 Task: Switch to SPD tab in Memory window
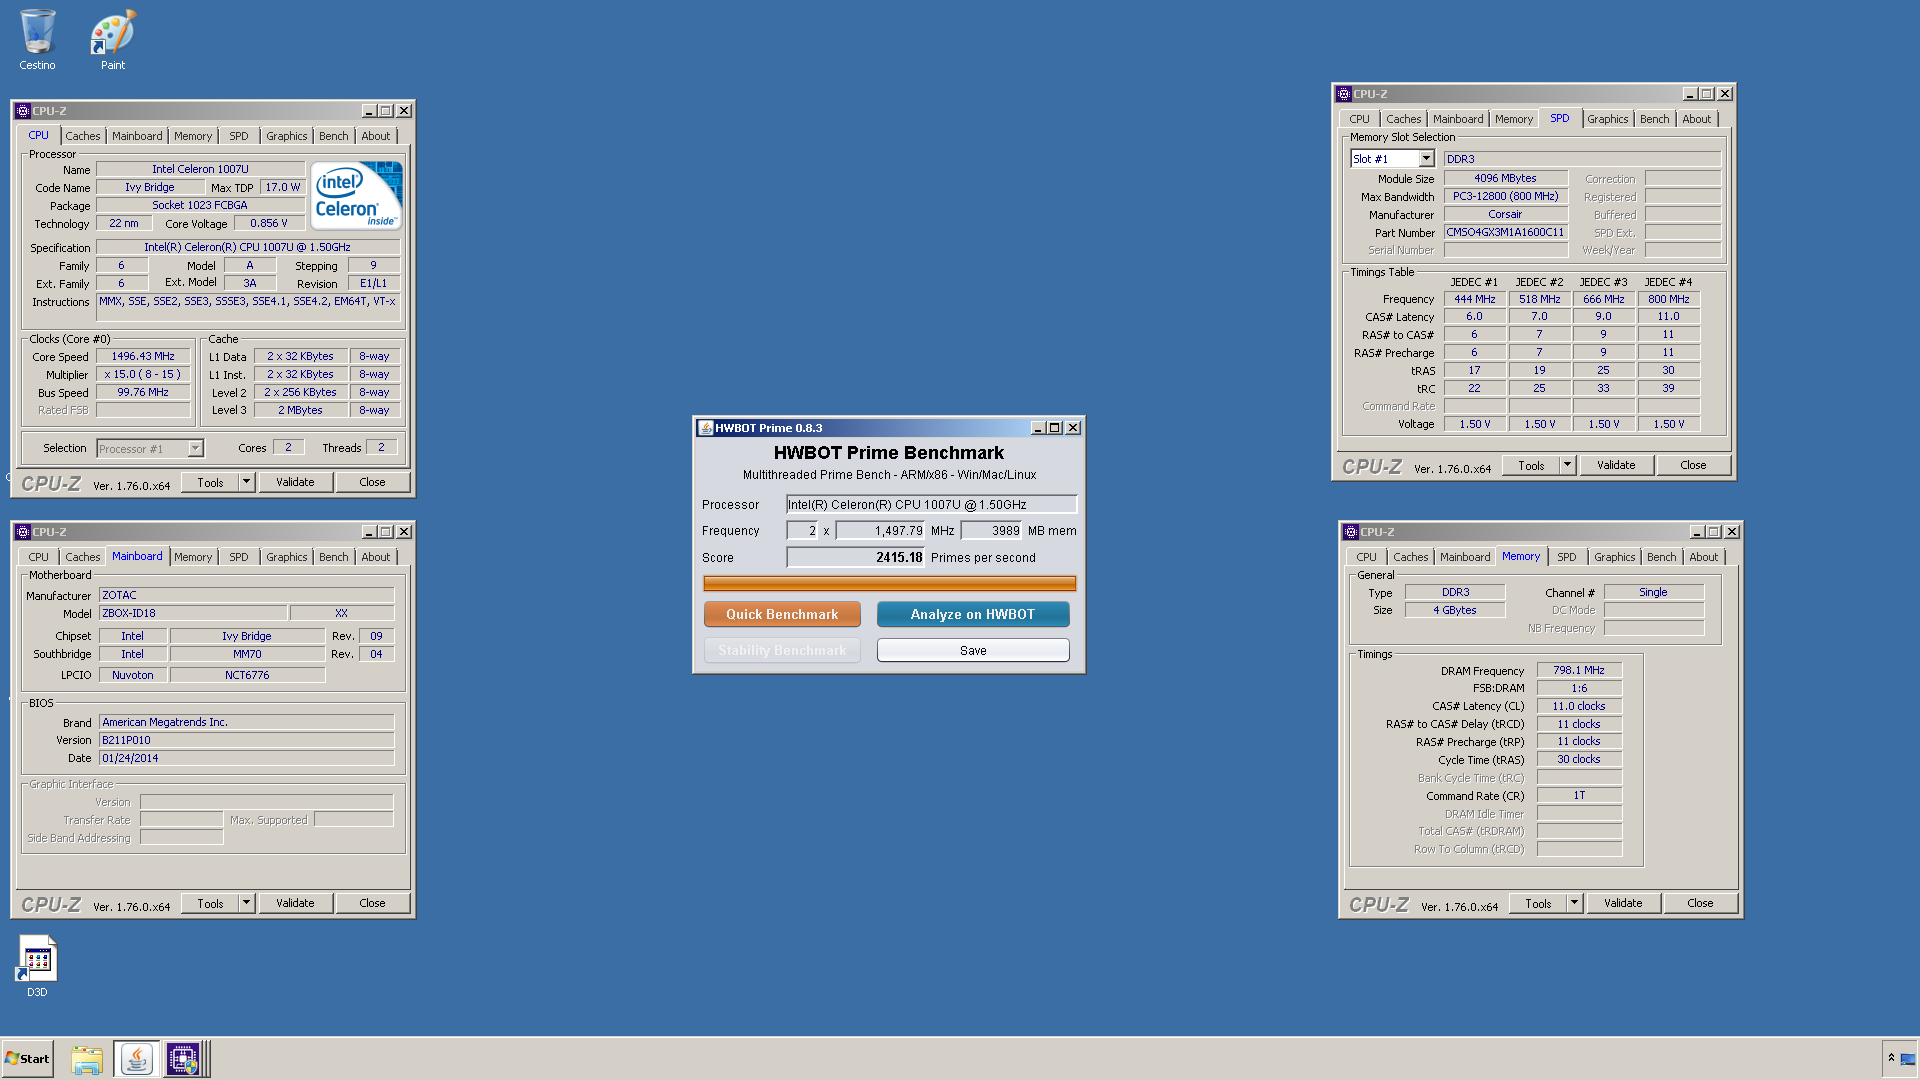pyautogui.click(x=1566, y=557)
